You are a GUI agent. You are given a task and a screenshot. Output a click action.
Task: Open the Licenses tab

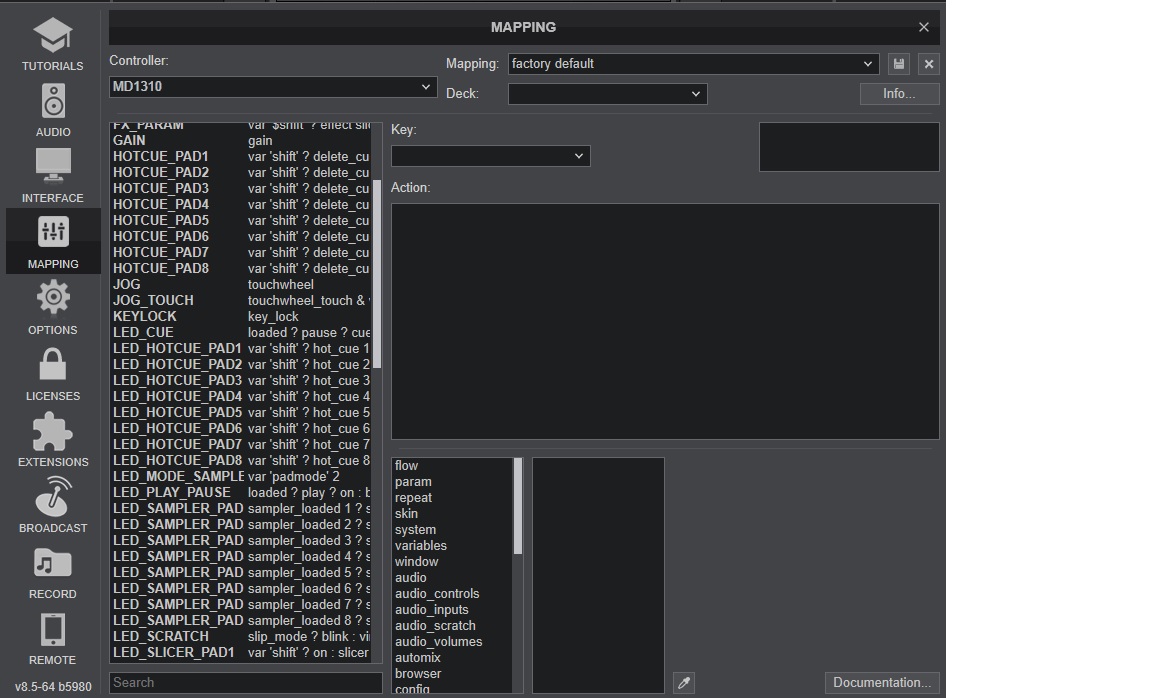tap(53, 374)
